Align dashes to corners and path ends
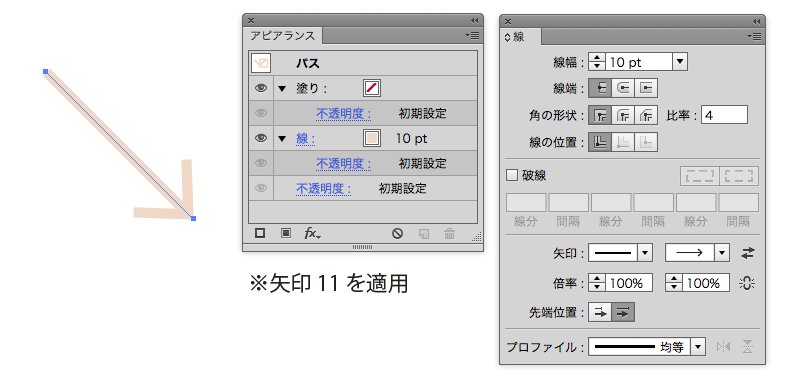This screenshot has width=801, height=386. [739, 176]
